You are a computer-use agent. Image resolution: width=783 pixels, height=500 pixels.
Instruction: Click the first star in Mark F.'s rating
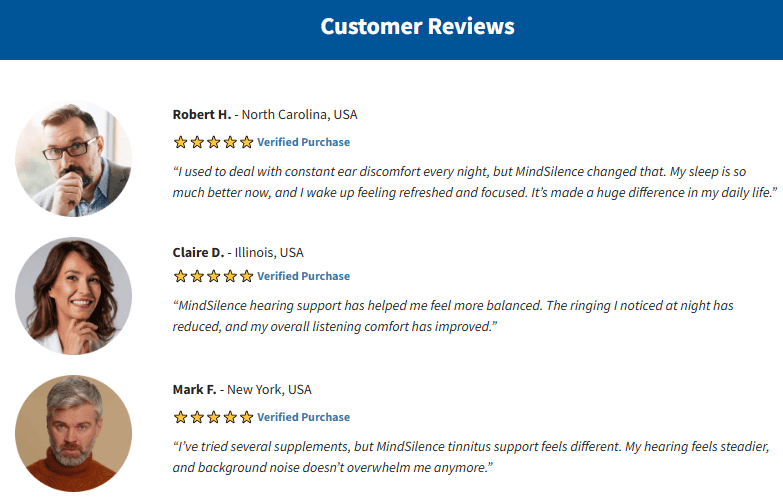180,417
